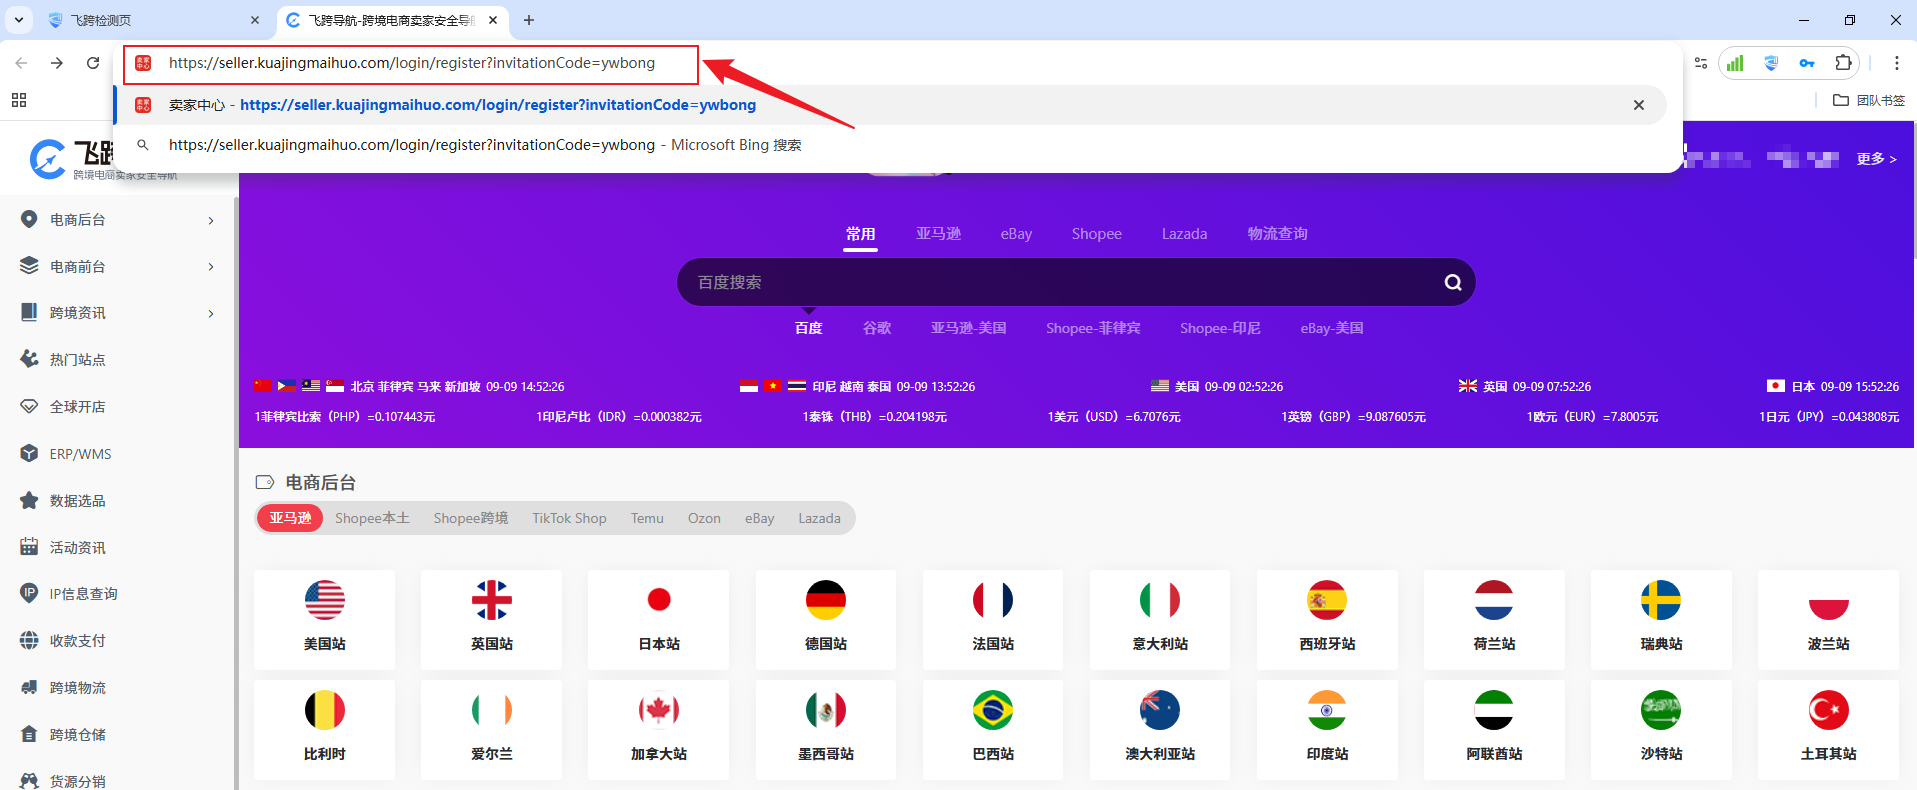Remove the 卖家中心 URL suggestion with X
The height and width of the screenshot is (790, 1917).
(x=1639, y=105)
